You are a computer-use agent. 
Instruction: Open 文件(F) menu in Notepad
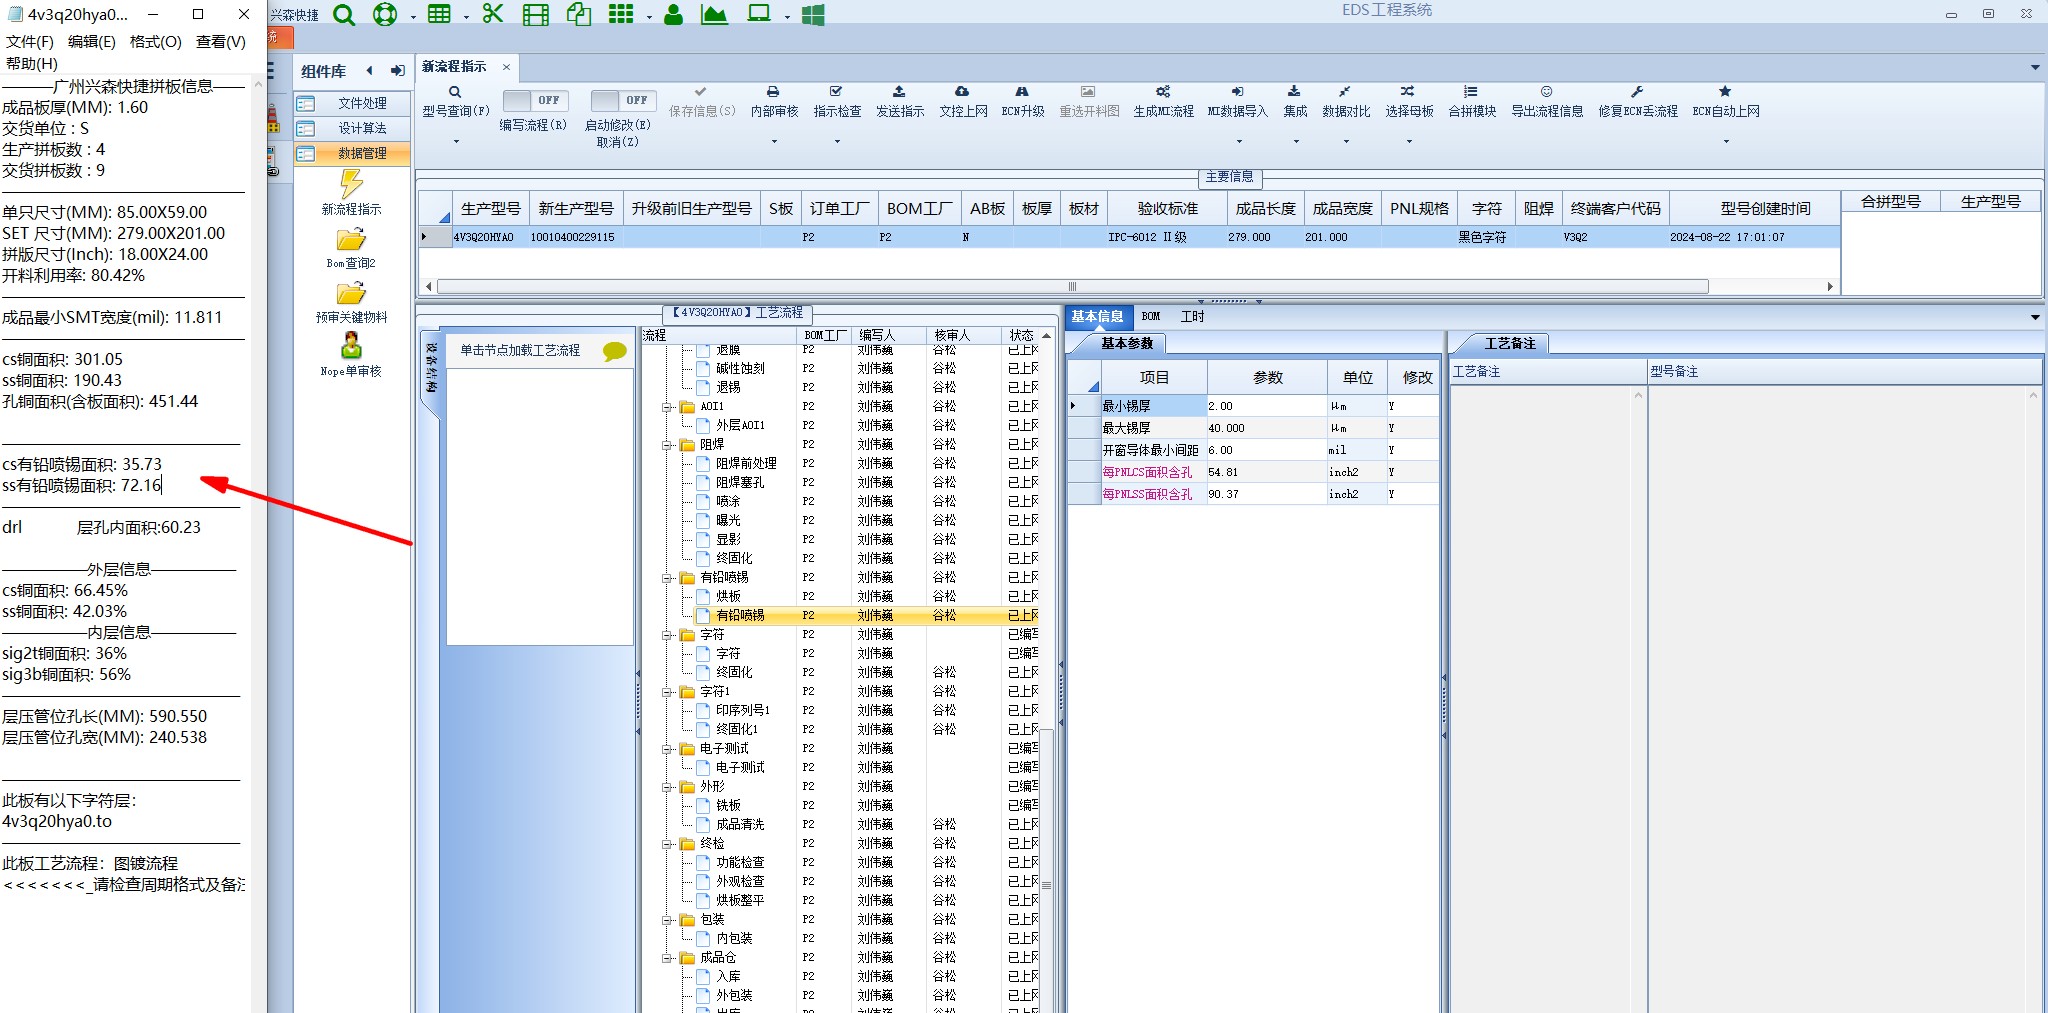[30, 42]
